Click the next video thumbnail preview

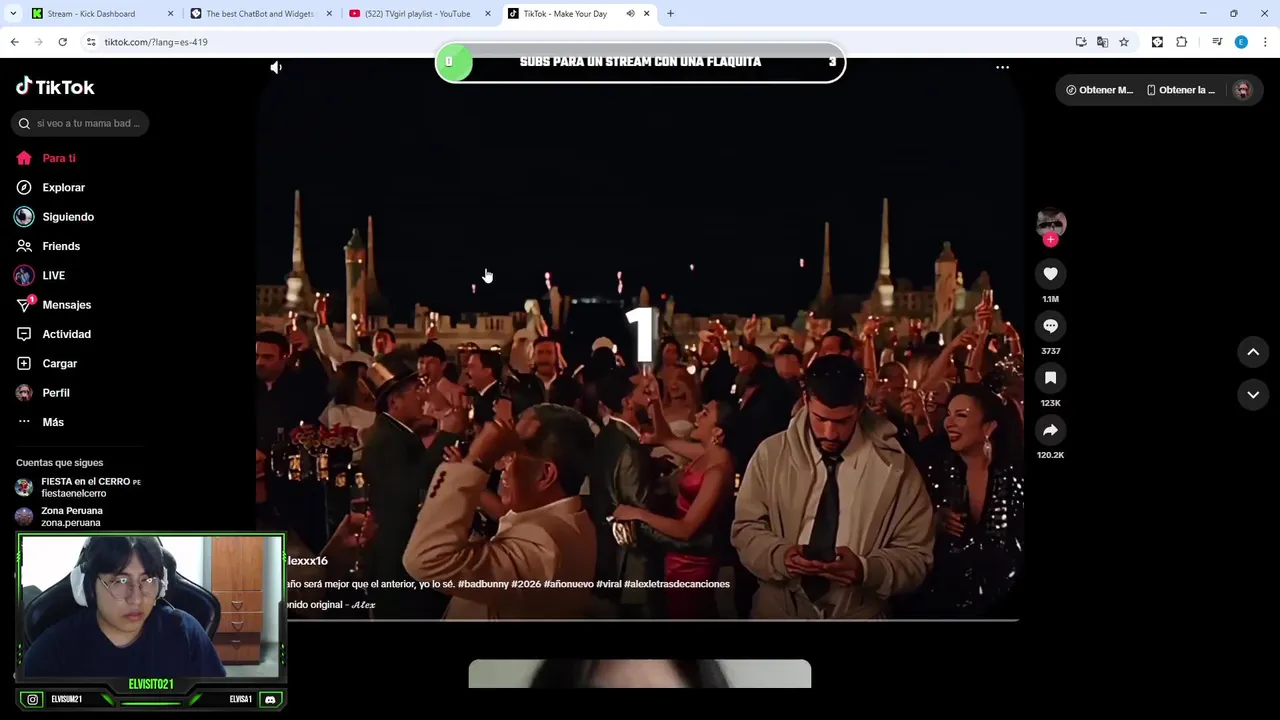click(640, 674)
